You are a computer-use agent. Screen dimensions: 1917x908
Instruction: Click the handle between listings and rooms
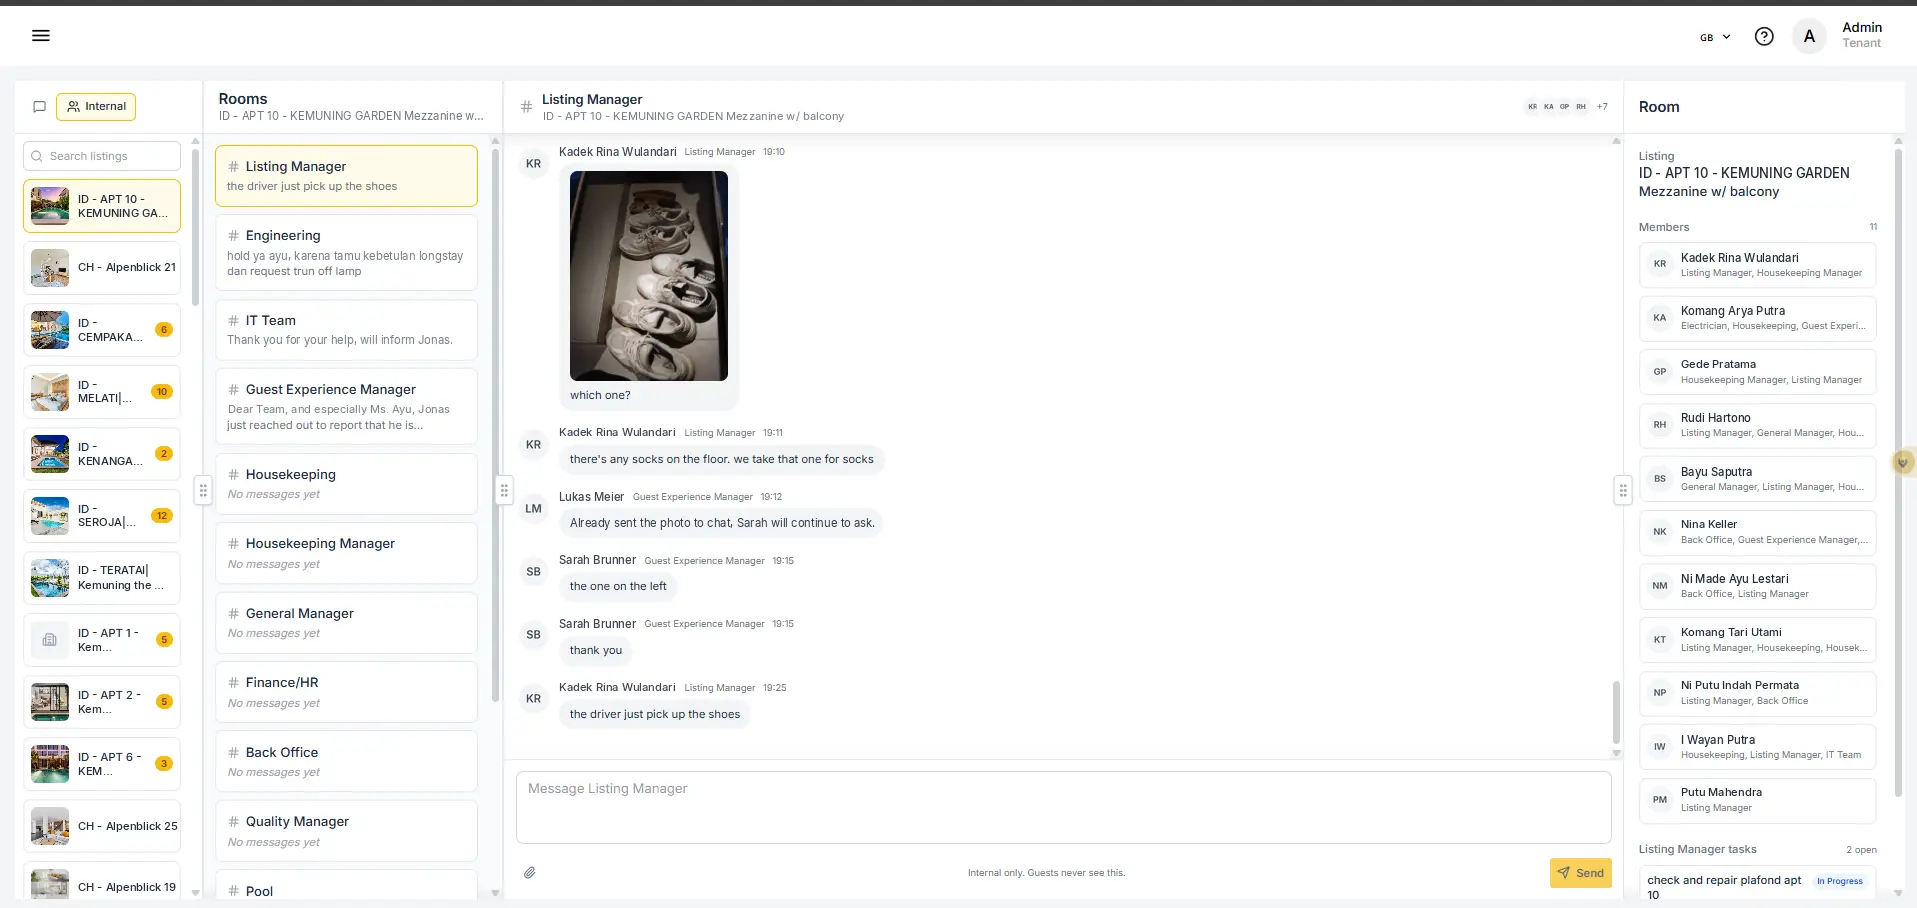[x=203, y=490]
